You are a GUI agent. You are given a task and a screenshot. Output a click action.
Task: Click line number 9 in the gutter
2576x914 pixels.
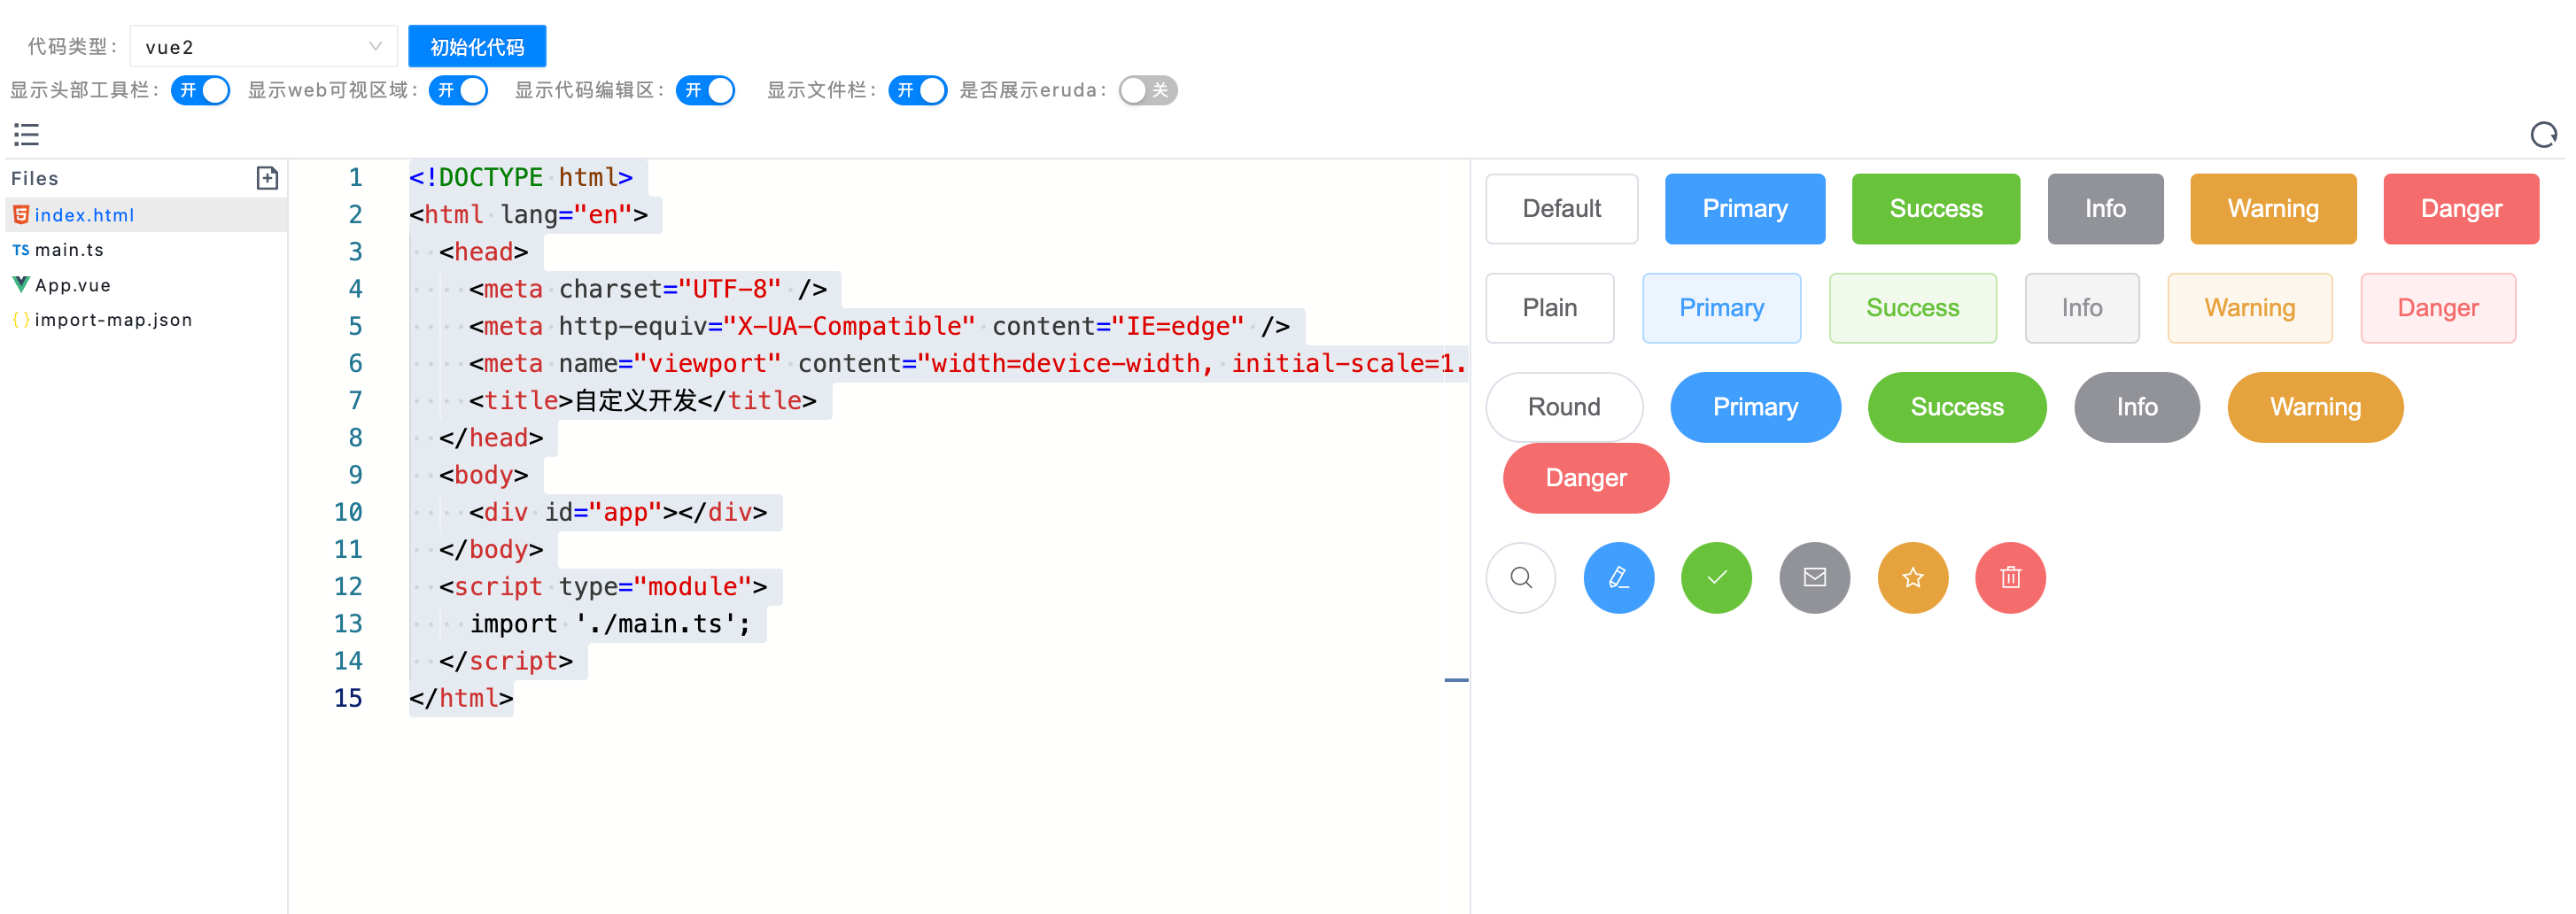pyautogui.click(x=355, y=475)
